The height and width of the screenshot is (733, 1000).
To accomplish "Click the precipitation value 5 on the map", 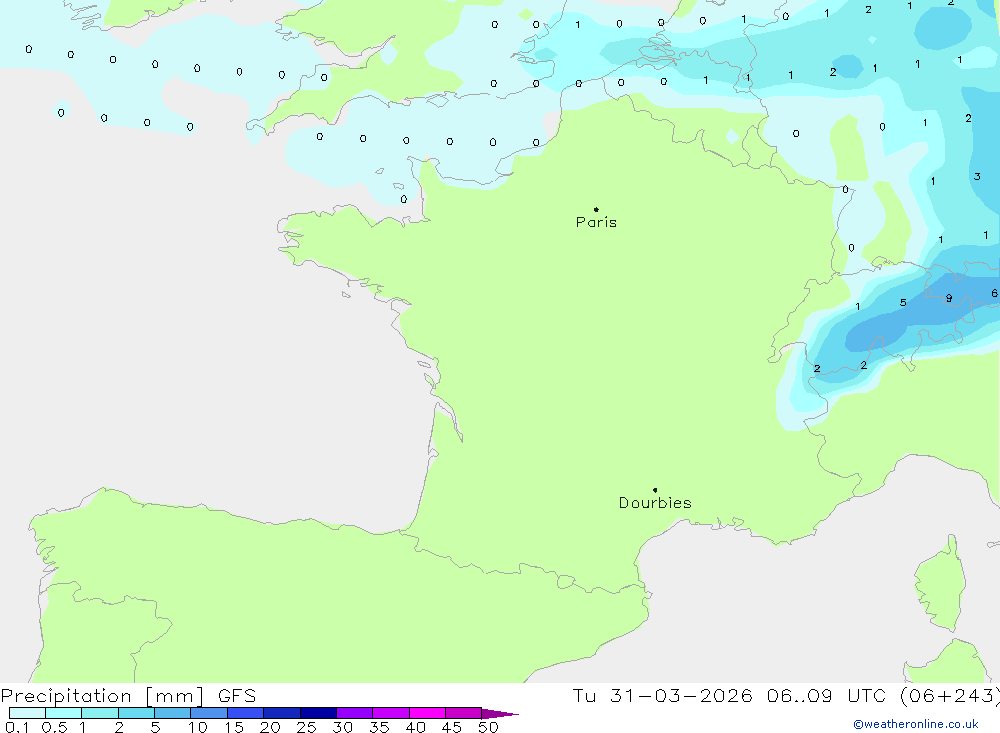I will pos(903,302).
